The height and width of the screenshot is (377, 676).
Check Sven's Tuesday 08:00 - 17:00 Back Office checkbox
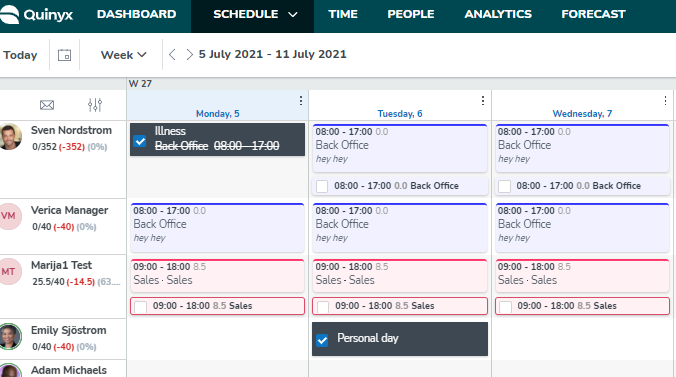tap(322, 186)
